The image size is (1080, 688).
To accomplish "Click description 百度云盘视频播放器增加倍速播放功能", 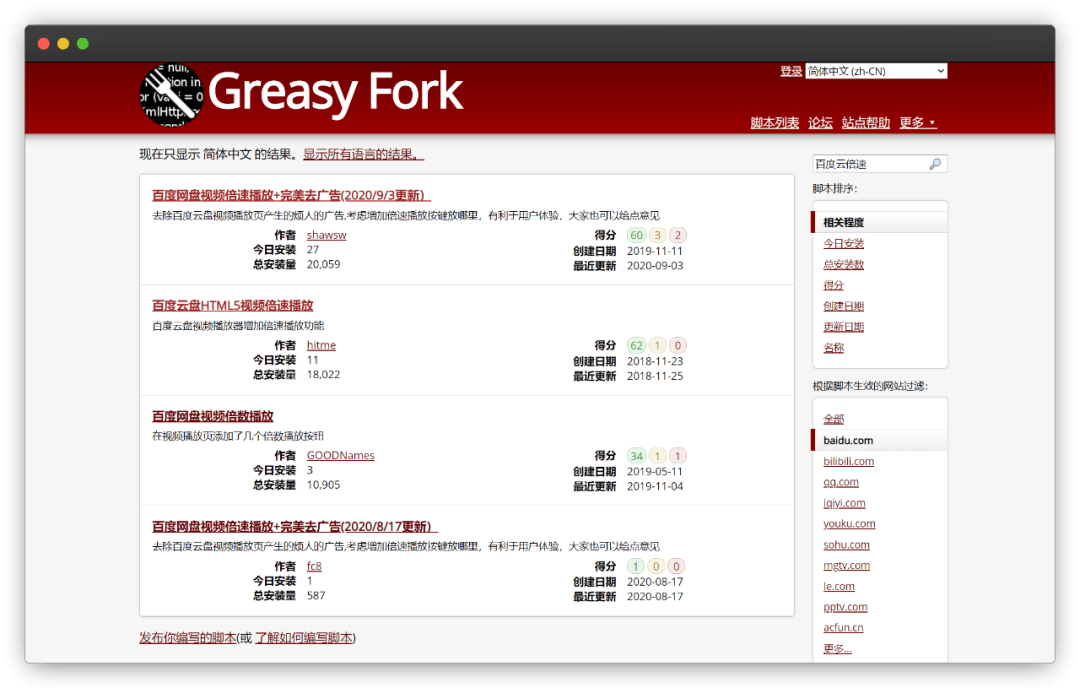I will coord(238,325).
